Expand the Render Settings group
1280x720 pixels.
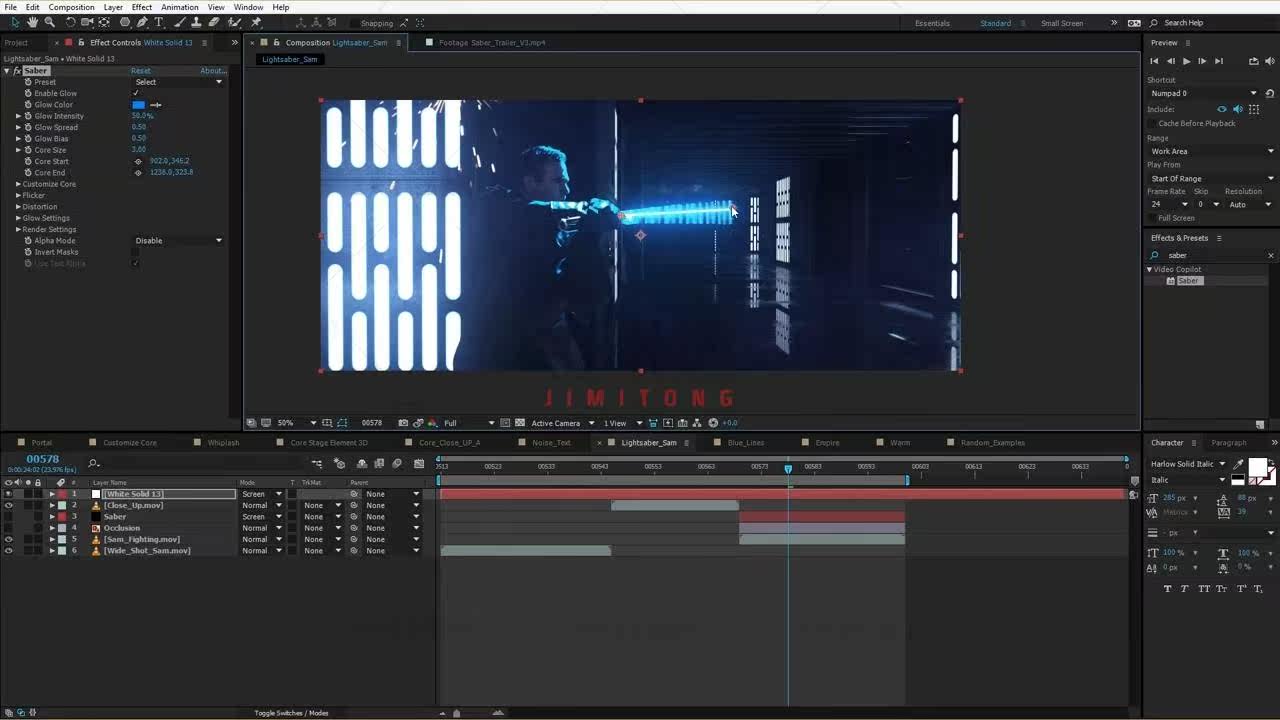tap(18, 229)
